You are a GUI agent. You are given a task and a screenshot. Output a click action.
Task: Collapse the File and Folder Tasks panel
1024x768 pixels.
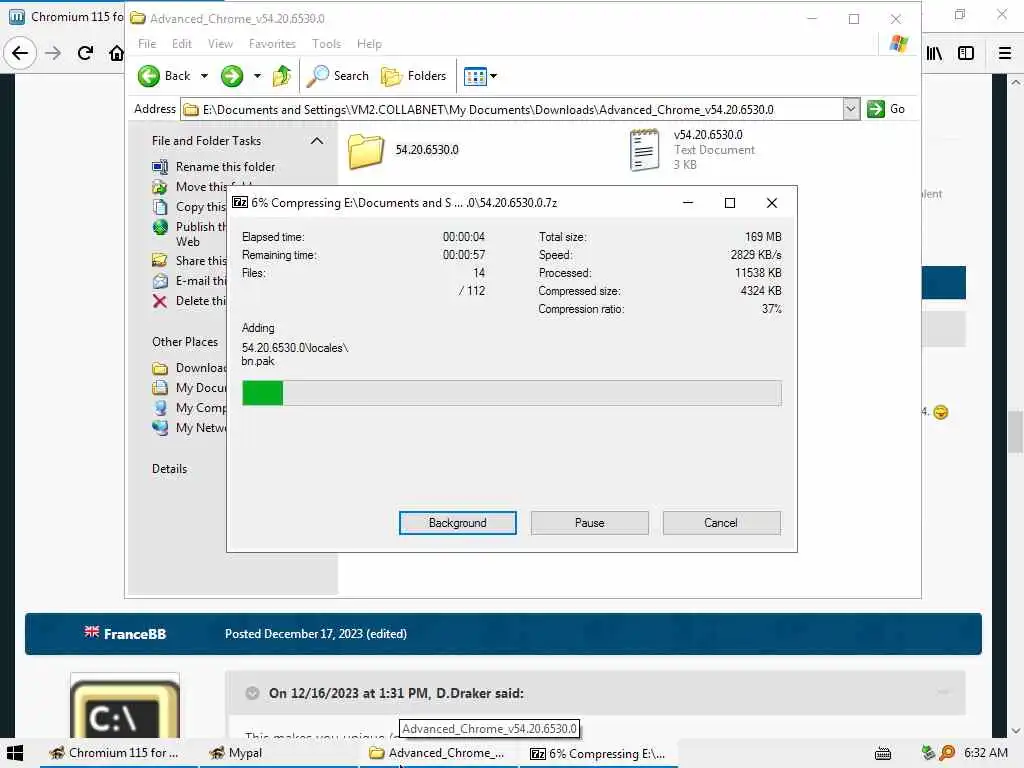(317, 141)
